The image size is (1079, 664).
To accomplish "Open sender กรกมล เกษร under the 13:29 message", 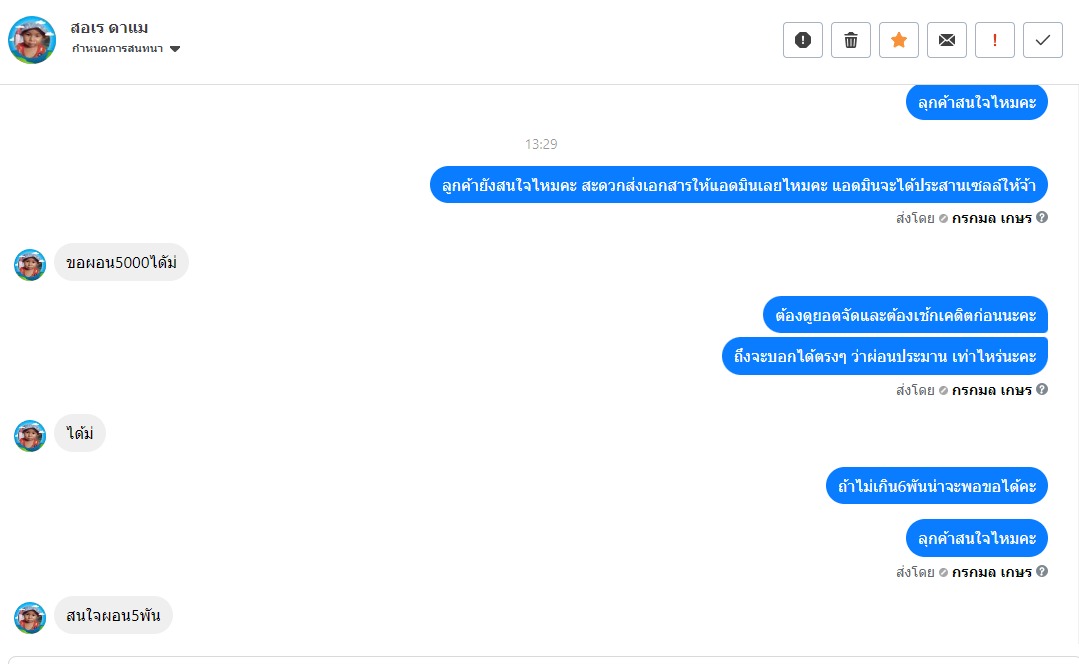I will click(991, 217).
